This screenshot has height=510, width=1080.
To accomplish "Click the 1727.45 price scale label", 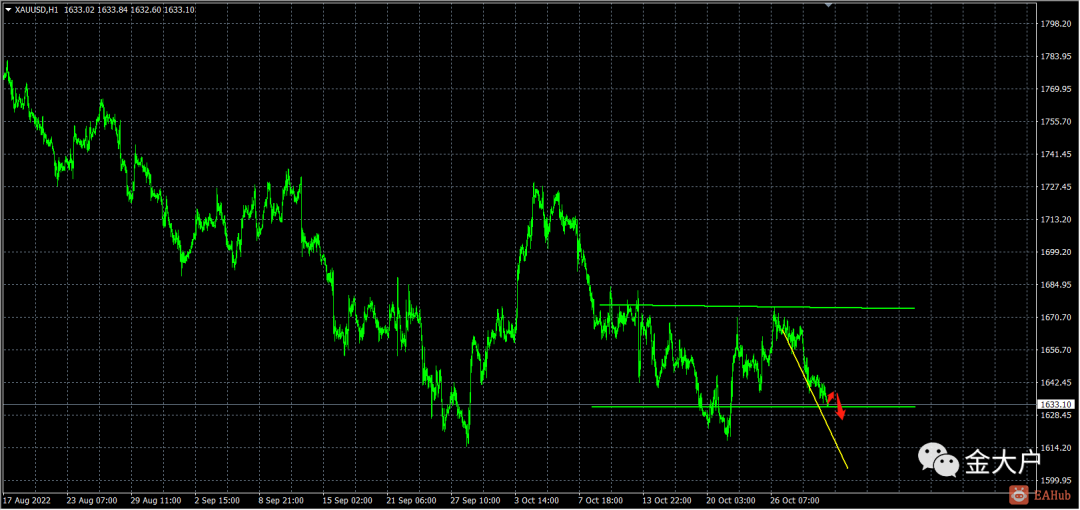I will point(1057,187).
